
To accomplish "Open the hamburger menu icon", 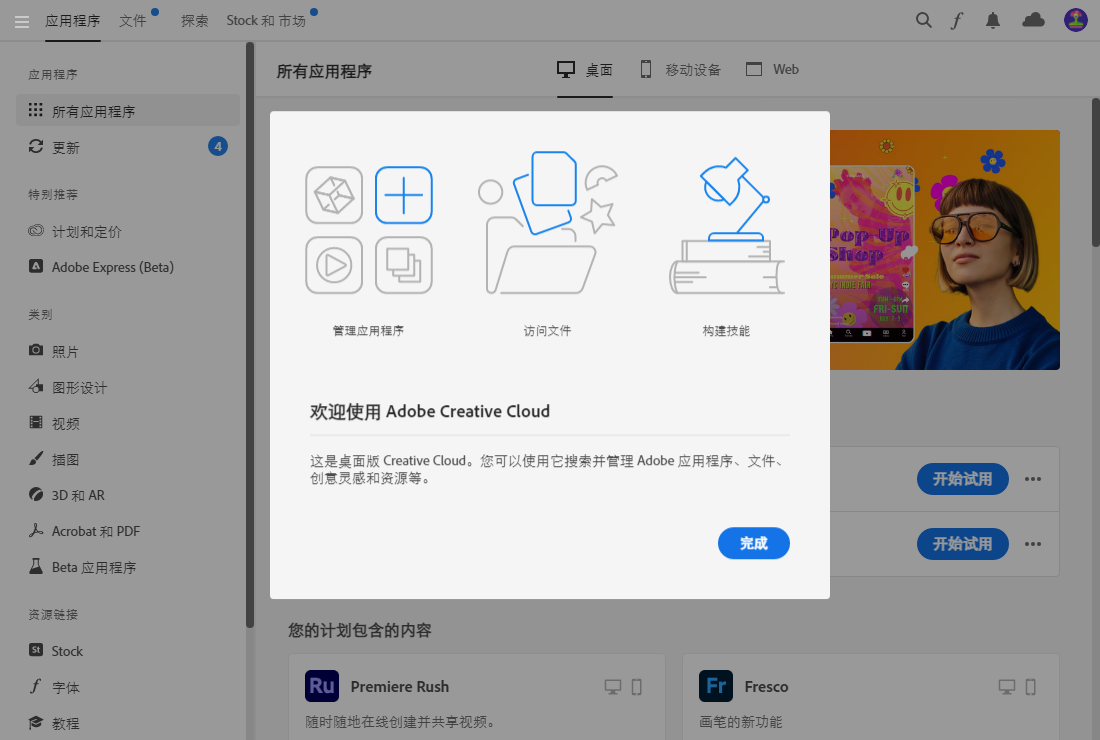I will pyautogui.click(x=22, y=22).
